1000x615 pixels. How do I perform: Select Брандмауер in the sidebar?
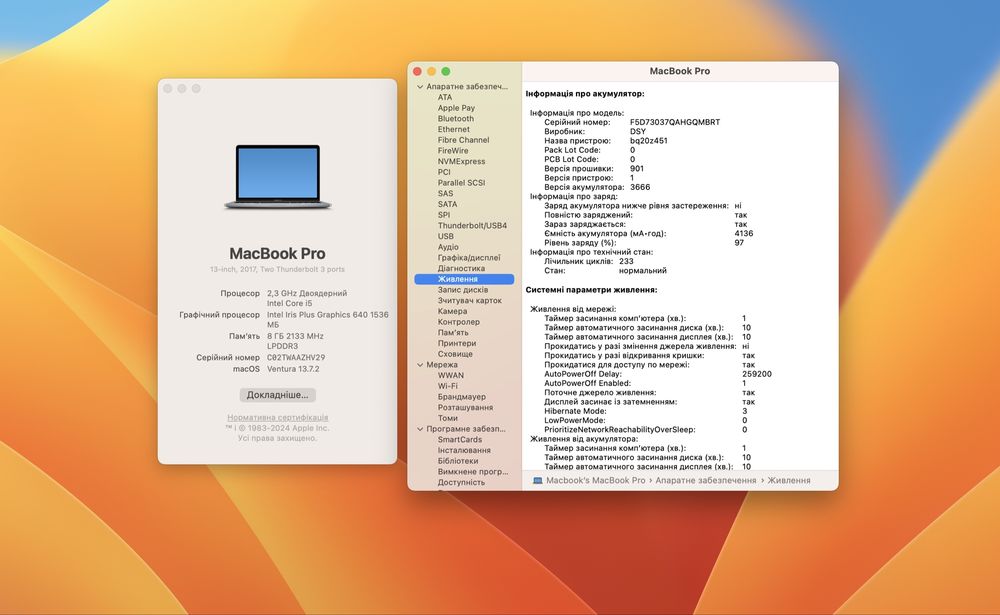[x=461, y=397]
